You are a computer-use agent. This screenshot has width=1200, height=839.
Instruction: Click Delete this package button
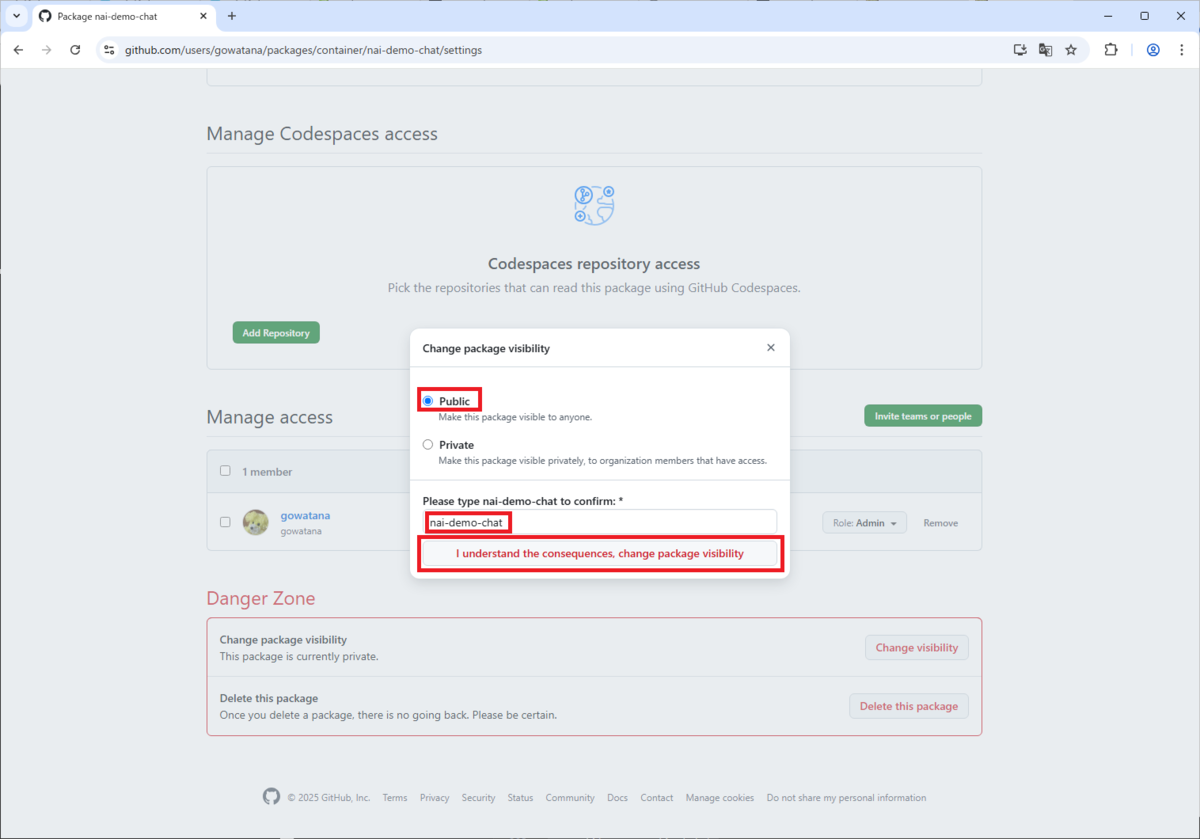[909, 706]
